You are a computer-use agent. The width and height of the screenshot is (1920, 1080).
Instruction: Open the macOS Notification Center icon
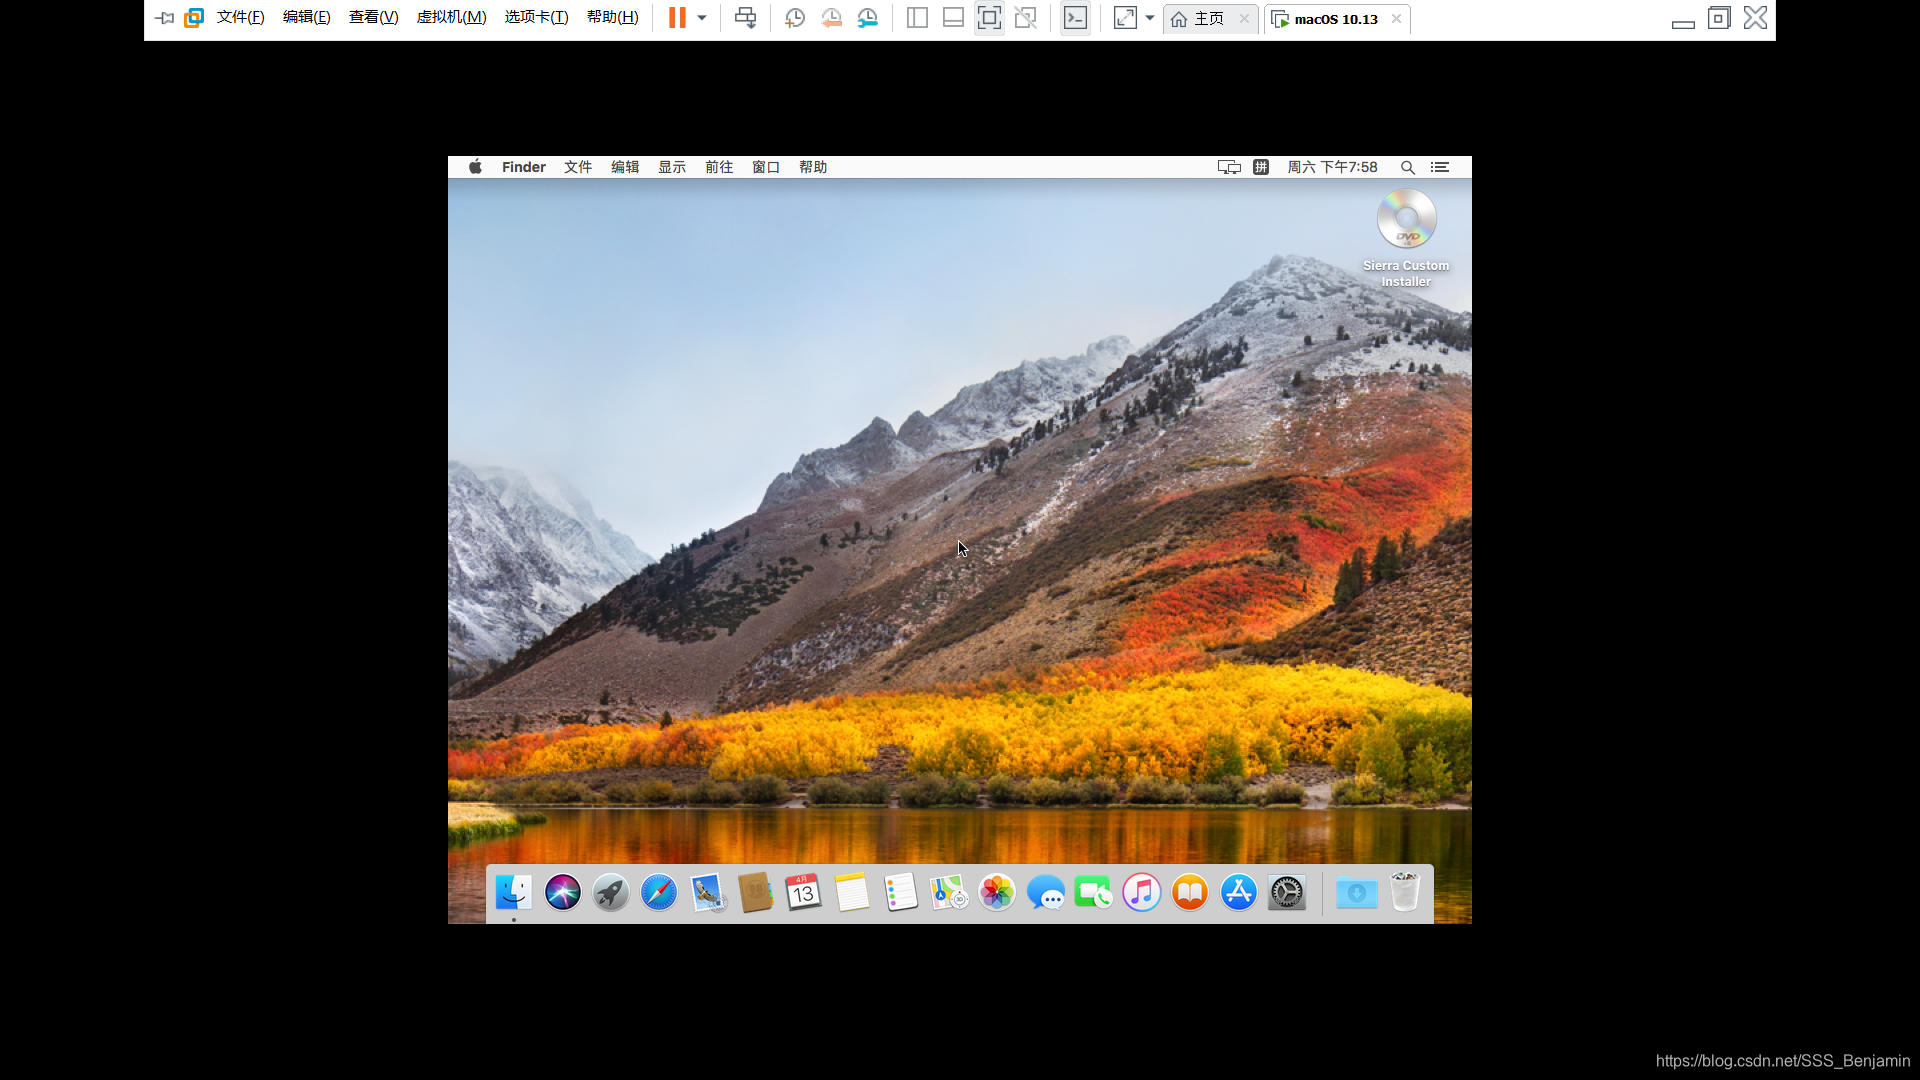click(x=1440, y=167)
